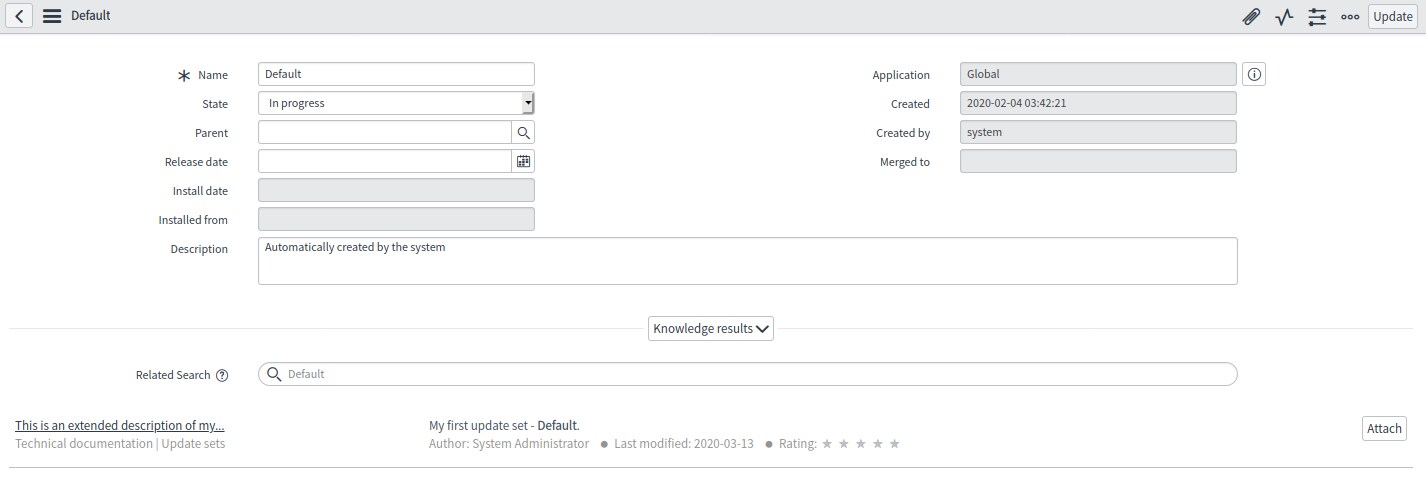Rate the article five stars
The image size is (1426, 484).
(x=895, y=444)
